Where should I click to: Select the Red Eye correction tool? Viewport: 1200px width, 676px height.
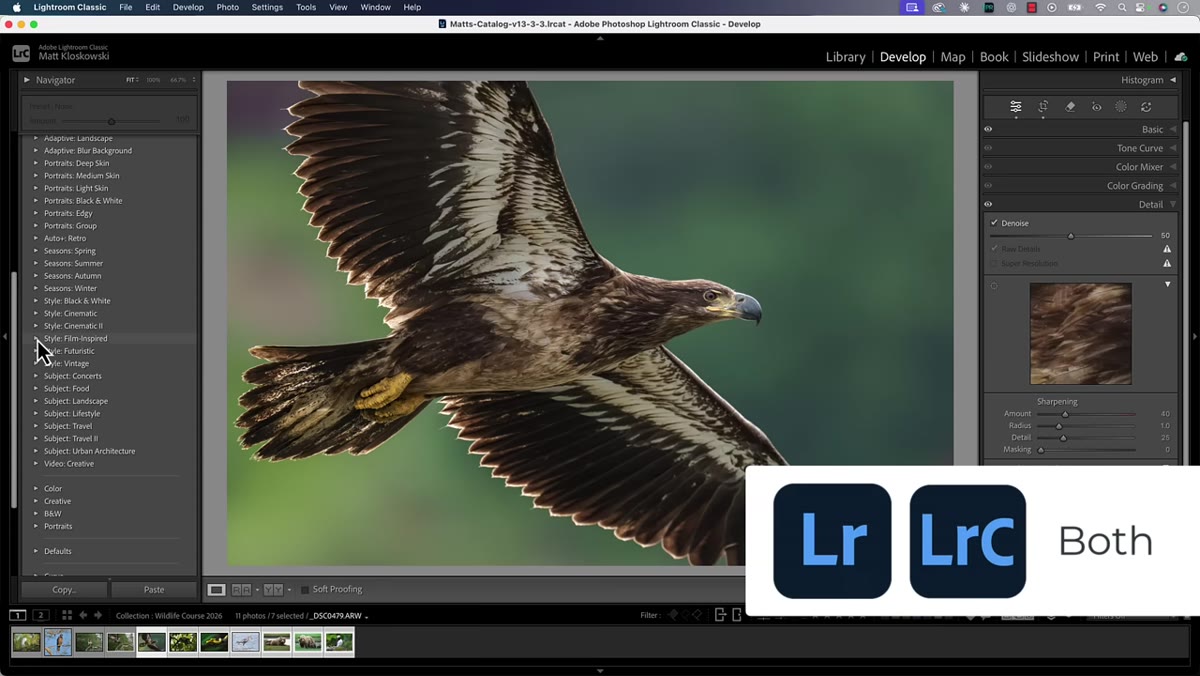coord(1096,107)
